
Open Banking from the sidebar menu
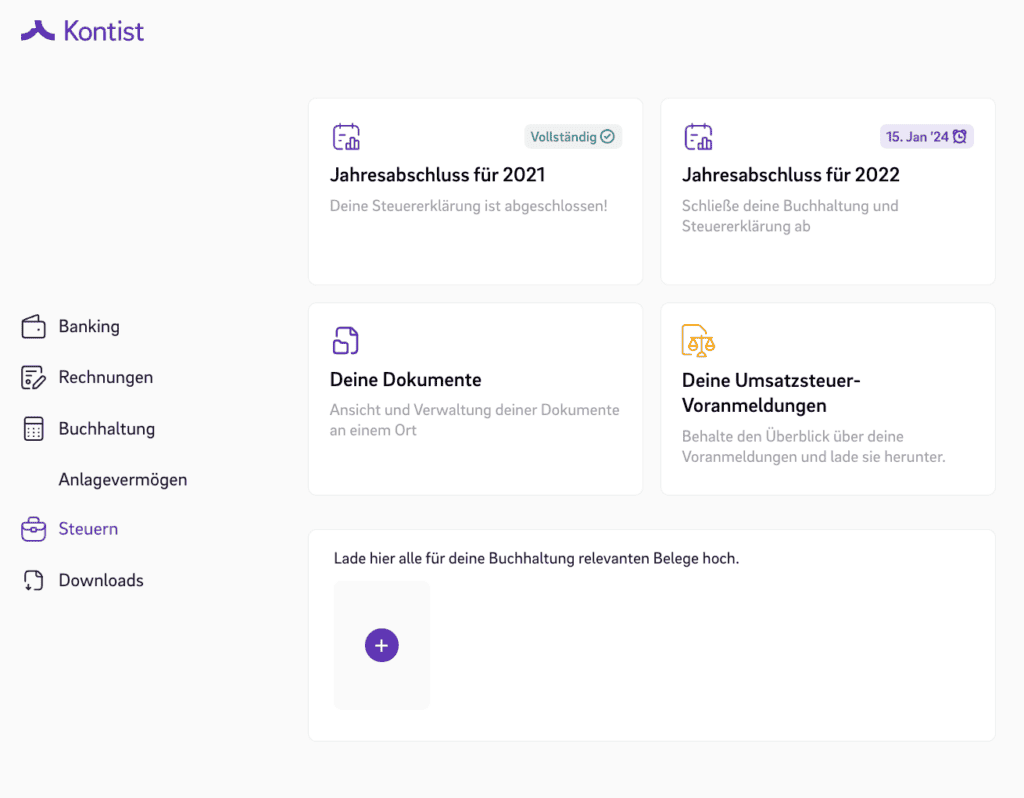89,327
